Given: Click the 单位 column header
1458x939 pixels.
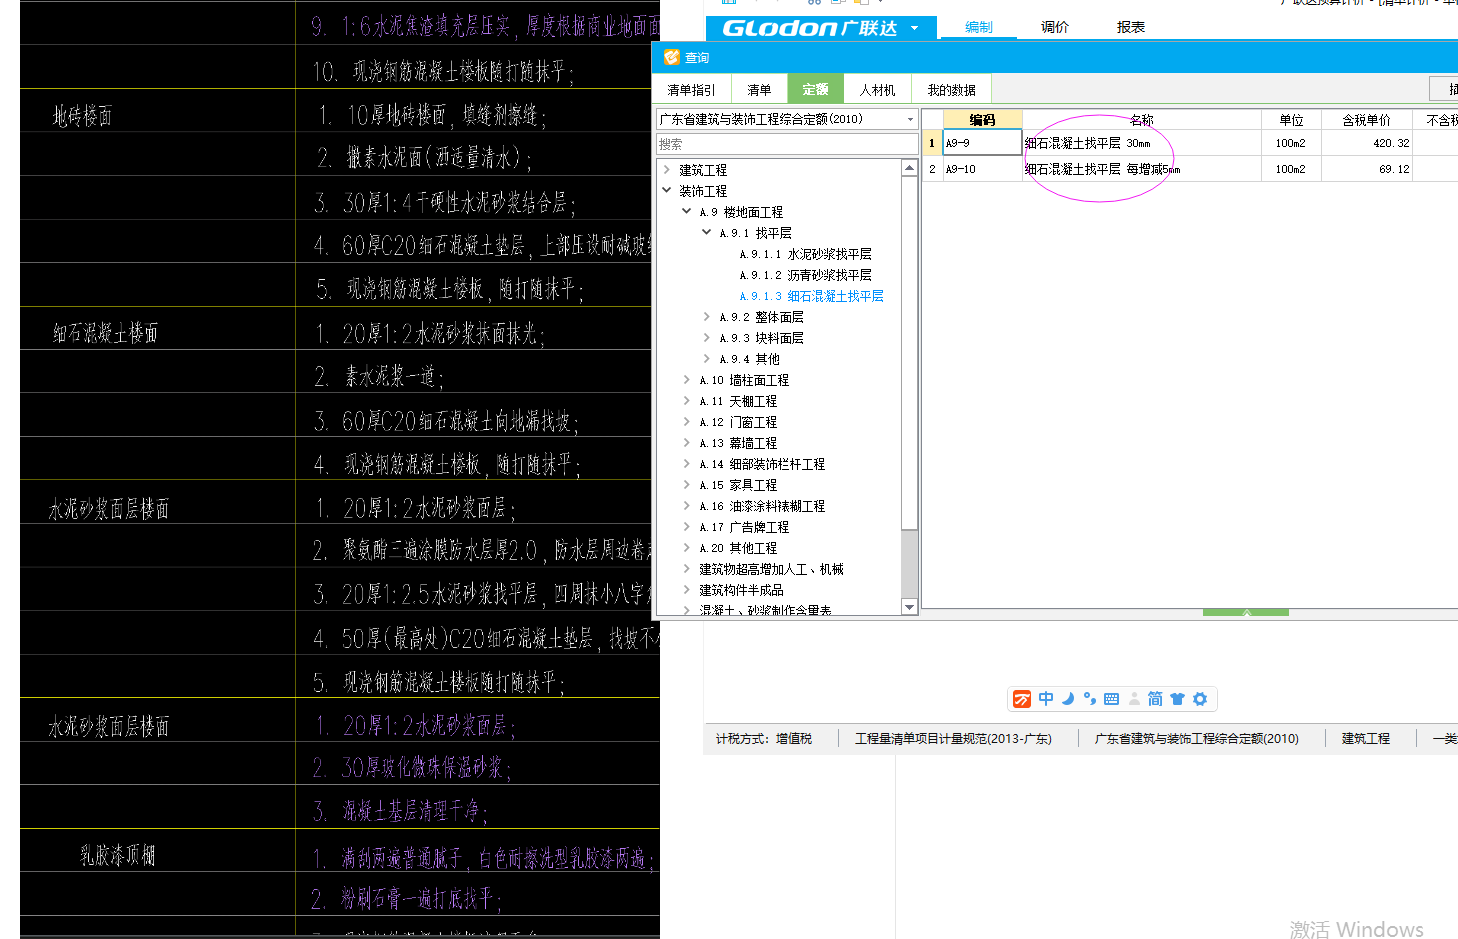Looking at the screenshot, I should pyautogui.click(x=1291, y=120).
